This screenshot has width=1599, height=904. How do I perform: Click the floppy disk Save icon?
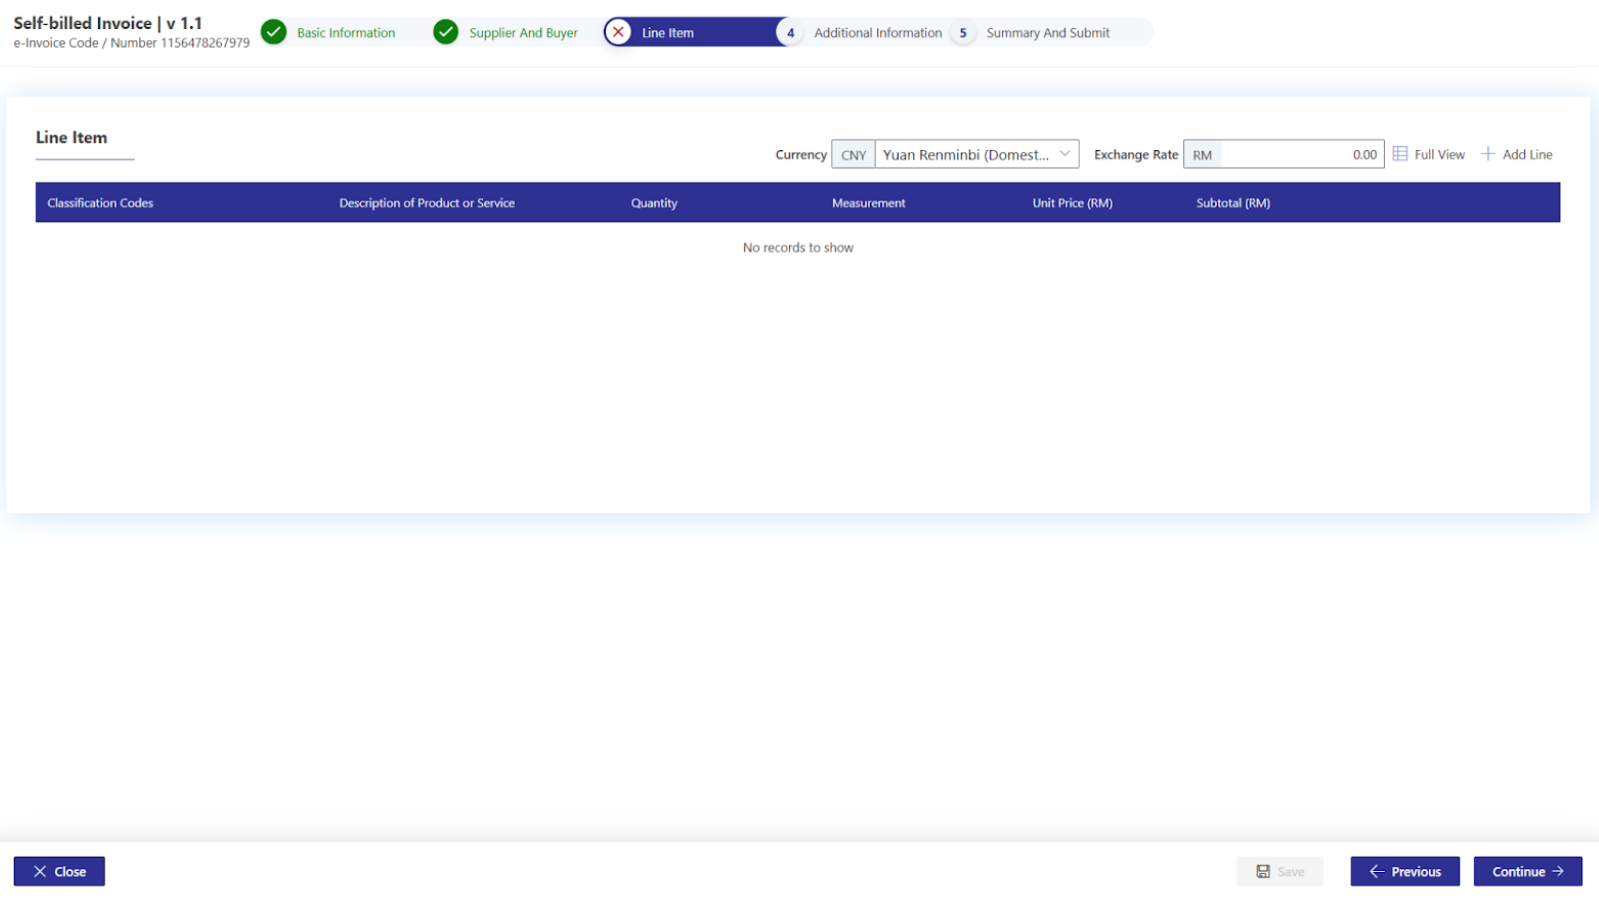1263,871
